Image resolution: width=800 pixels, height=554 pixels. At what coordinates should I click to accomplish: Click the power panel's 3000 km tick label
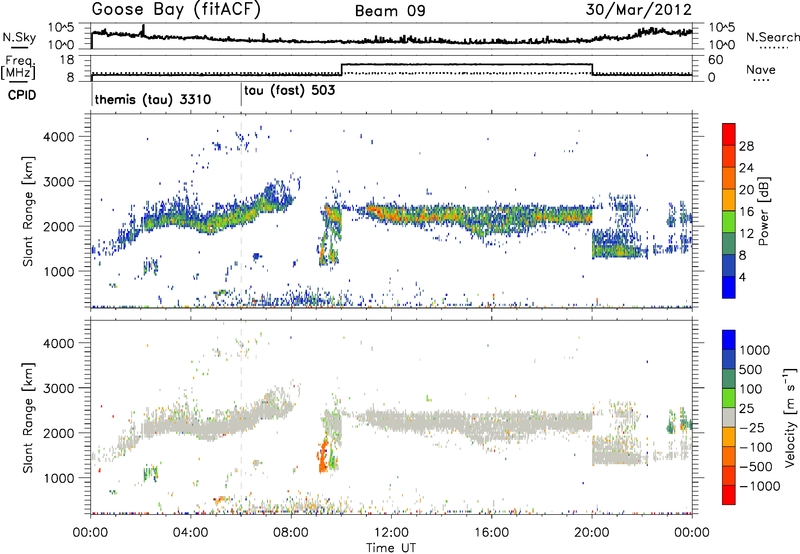click(x=58, y=182)
